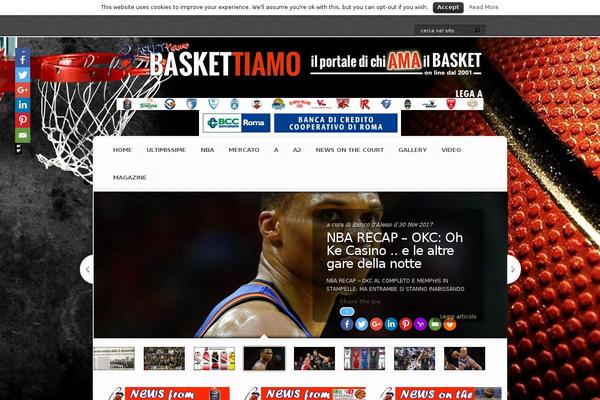Select MERCATO in the navigation
600x400 pixels.
pyautogui.click(x=244, y=150)
